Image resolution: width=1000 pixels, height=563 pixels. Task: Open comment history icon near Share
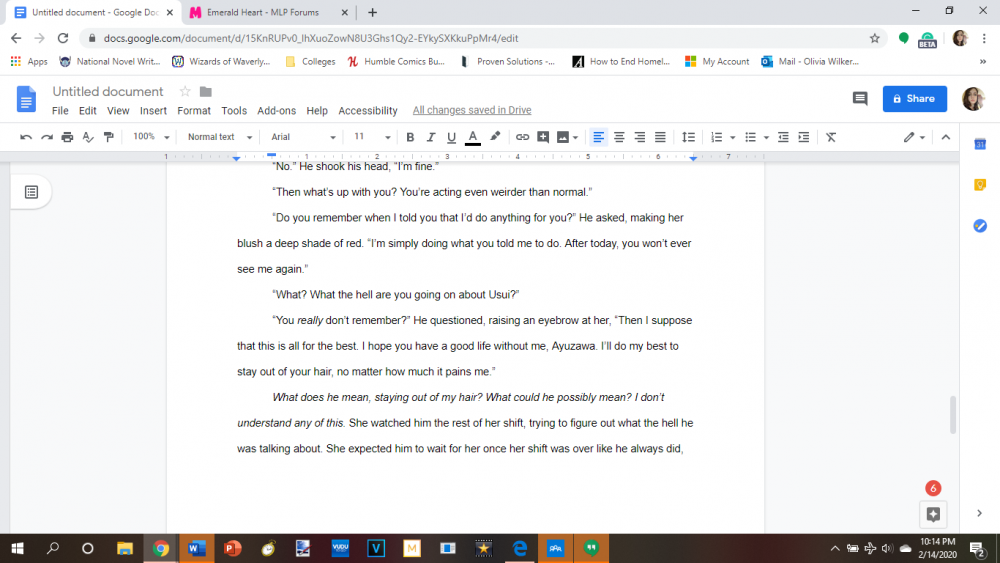tap(860, 99)
